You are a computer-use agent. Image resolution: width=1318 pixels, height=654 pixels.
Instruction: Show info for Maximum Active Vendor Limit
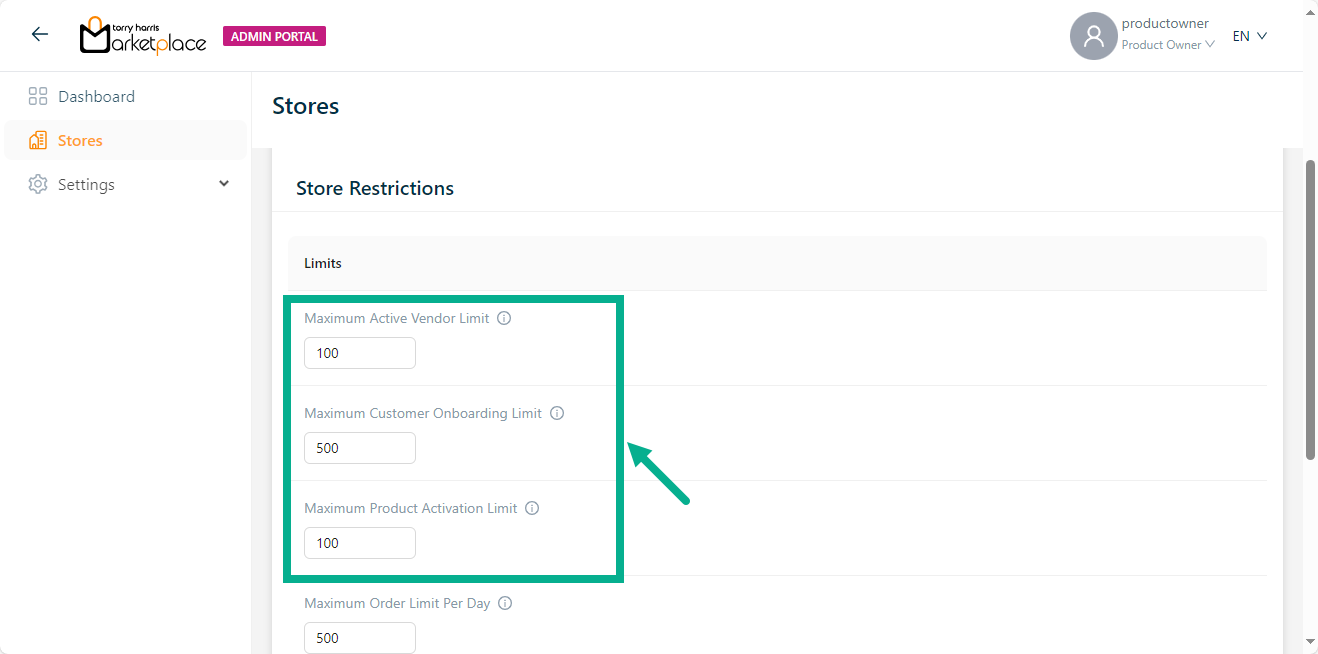pyautogui.click(x=504, y=319)
